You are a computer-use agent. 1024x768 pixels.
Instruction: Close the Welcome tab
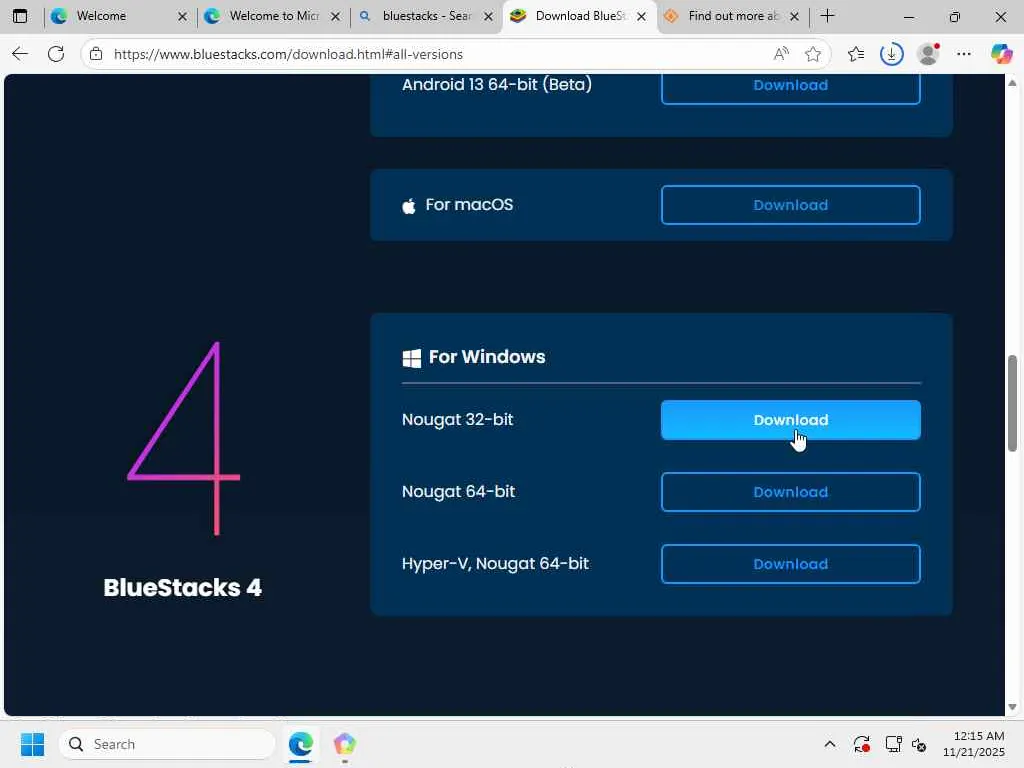tap(182, 17)
